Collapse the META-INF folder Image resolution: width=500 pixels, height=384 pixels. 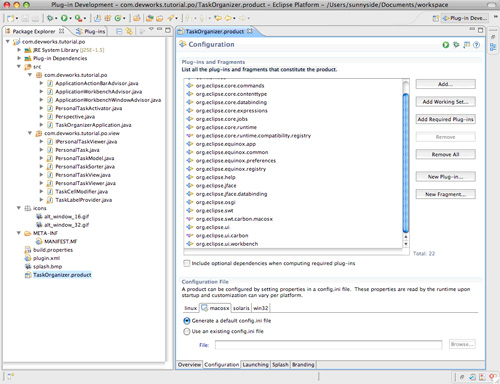[x=19, y=233]
